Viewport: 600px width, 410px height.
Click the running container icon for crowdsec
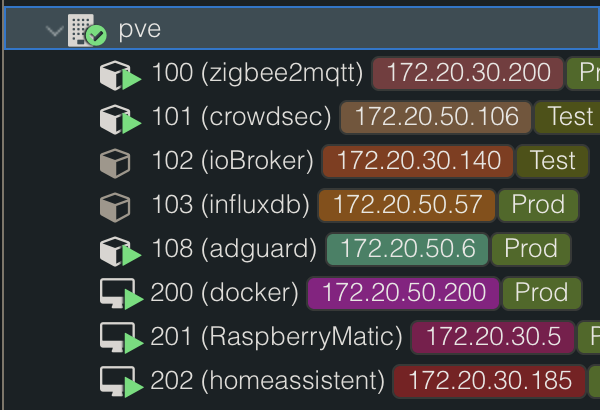pos(120,119)
